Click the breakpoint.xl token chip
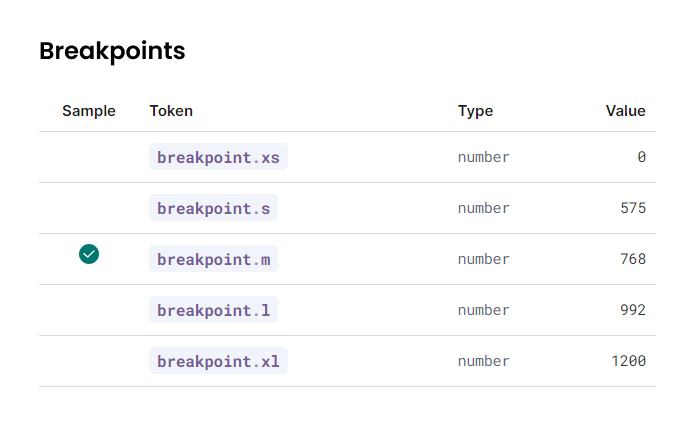The height and width of the screenshot is (429, 693). click(218, 361)
